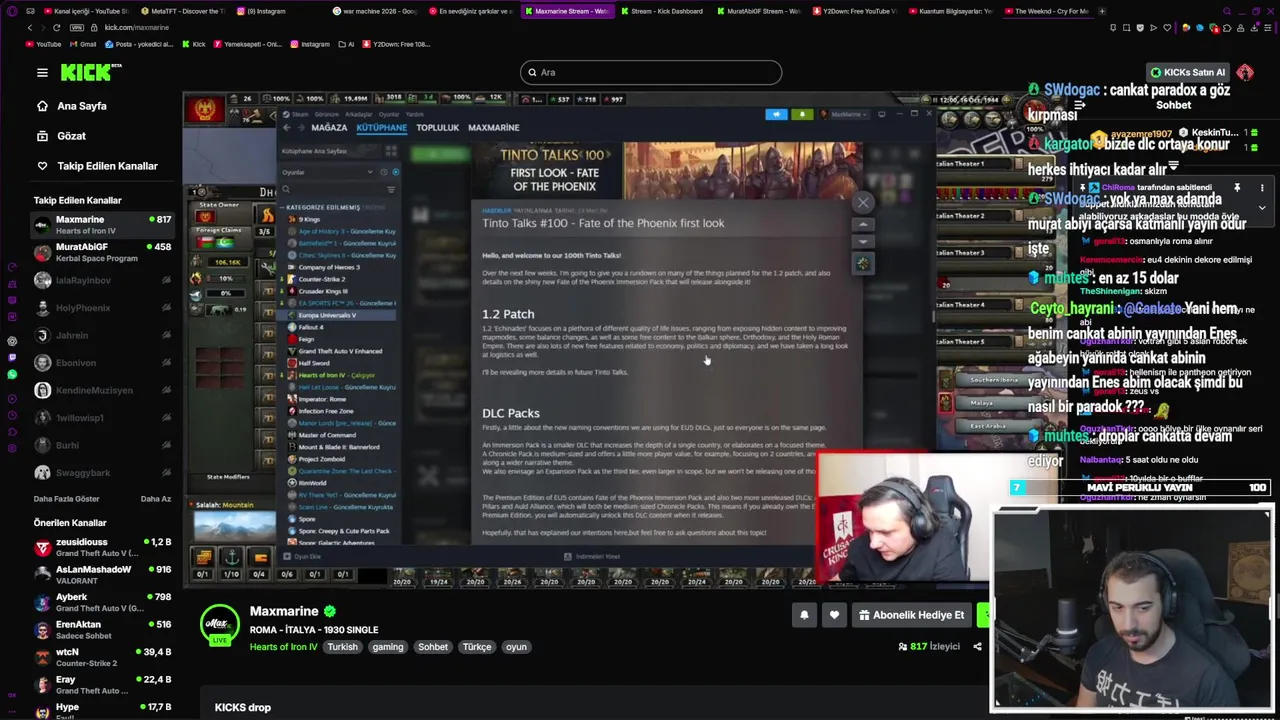Open AsLanMashadoW recommended channel

[101, 575]
